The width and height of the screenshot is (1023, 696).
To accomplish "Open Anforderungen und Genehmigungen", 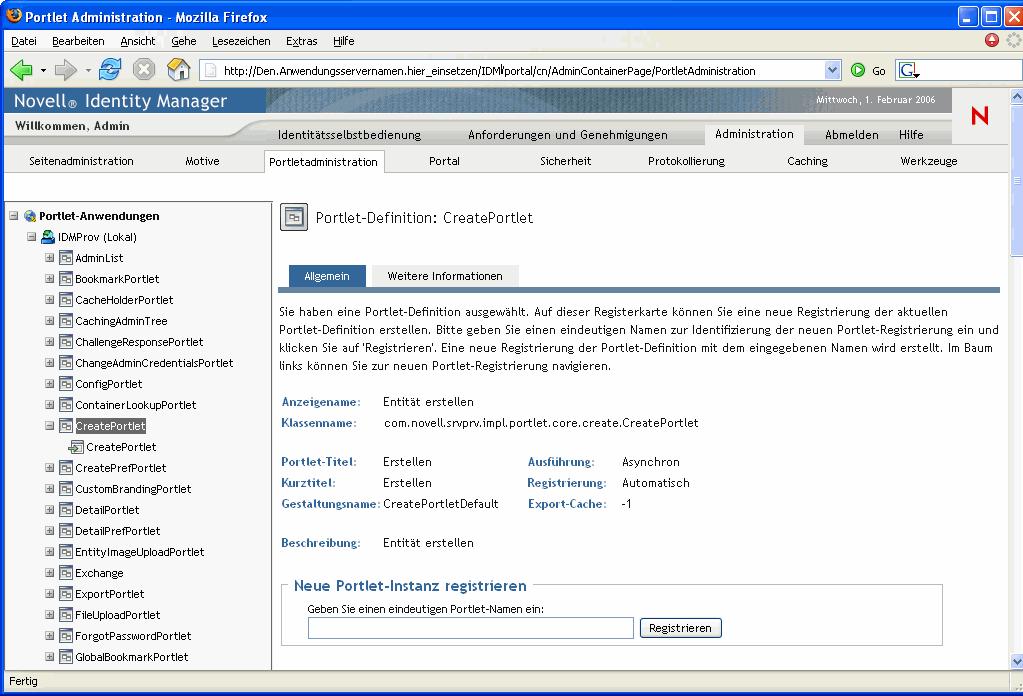I will [568, 135].
